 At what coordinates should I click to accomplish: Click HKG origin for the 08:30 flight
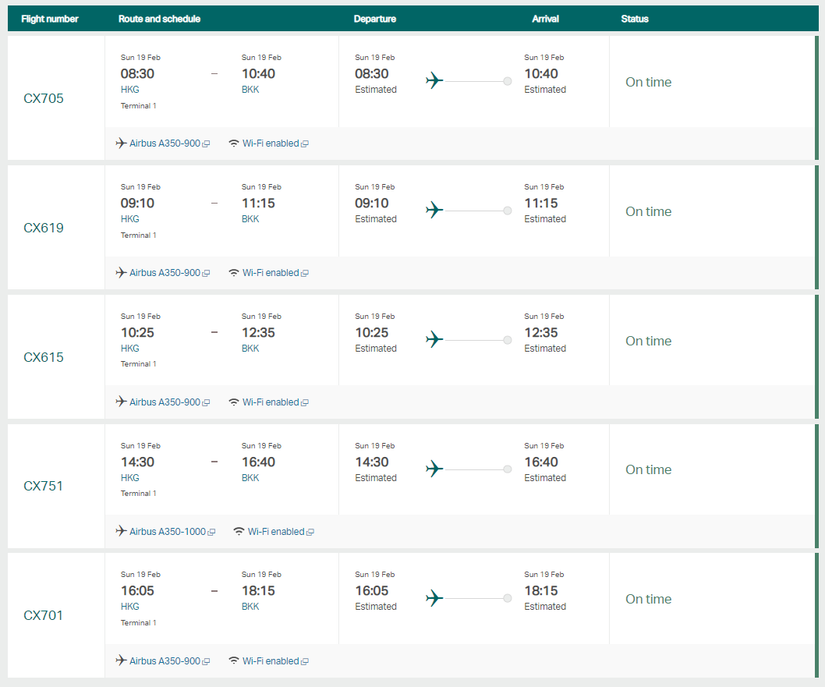coord(130,89)
